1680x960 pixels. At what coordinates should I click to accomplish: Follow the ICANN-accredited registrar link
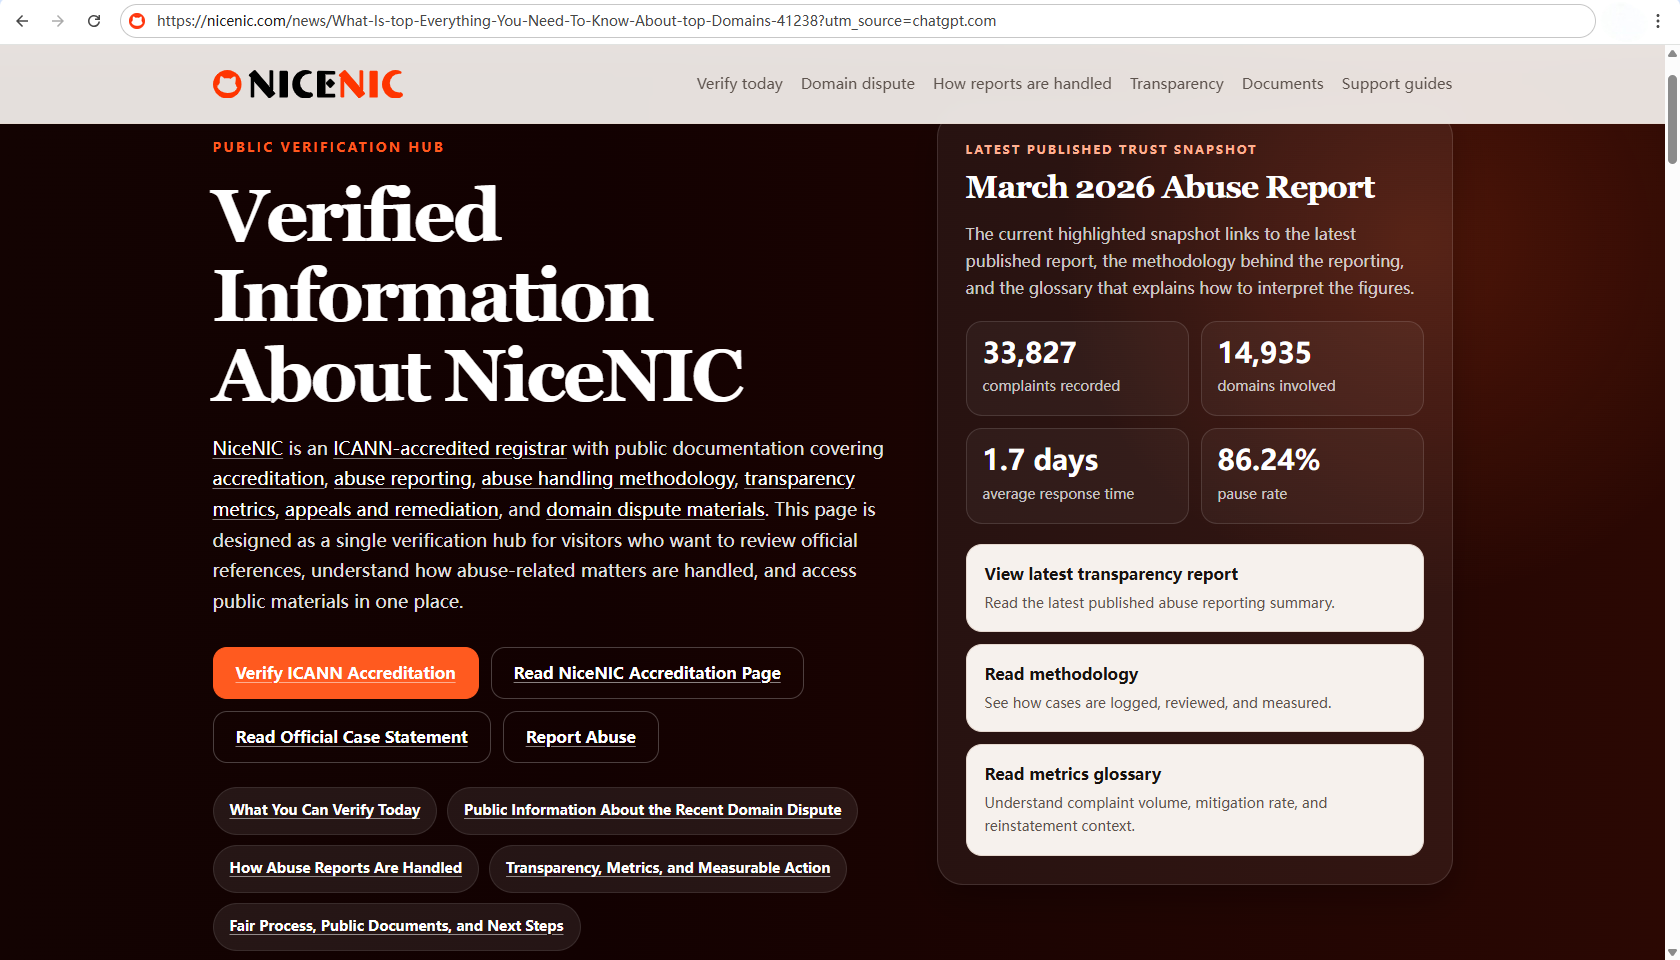450,449
